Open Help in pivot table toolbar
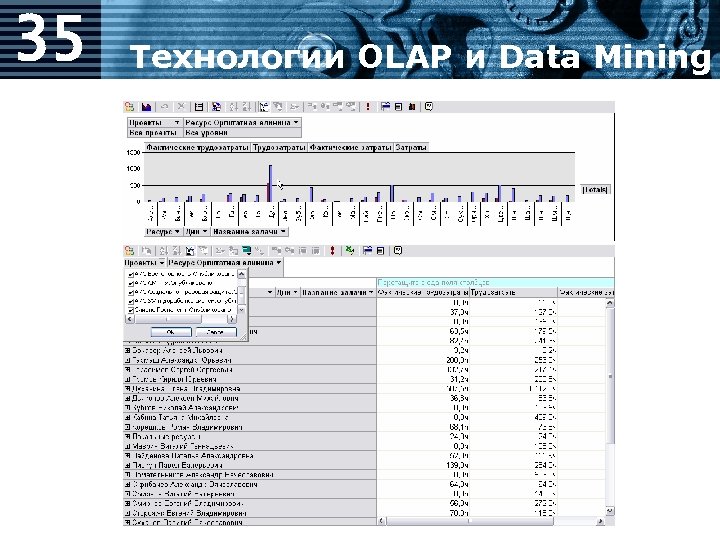The height and width of the screenshot is (540, 720). (x=398, y=251)
